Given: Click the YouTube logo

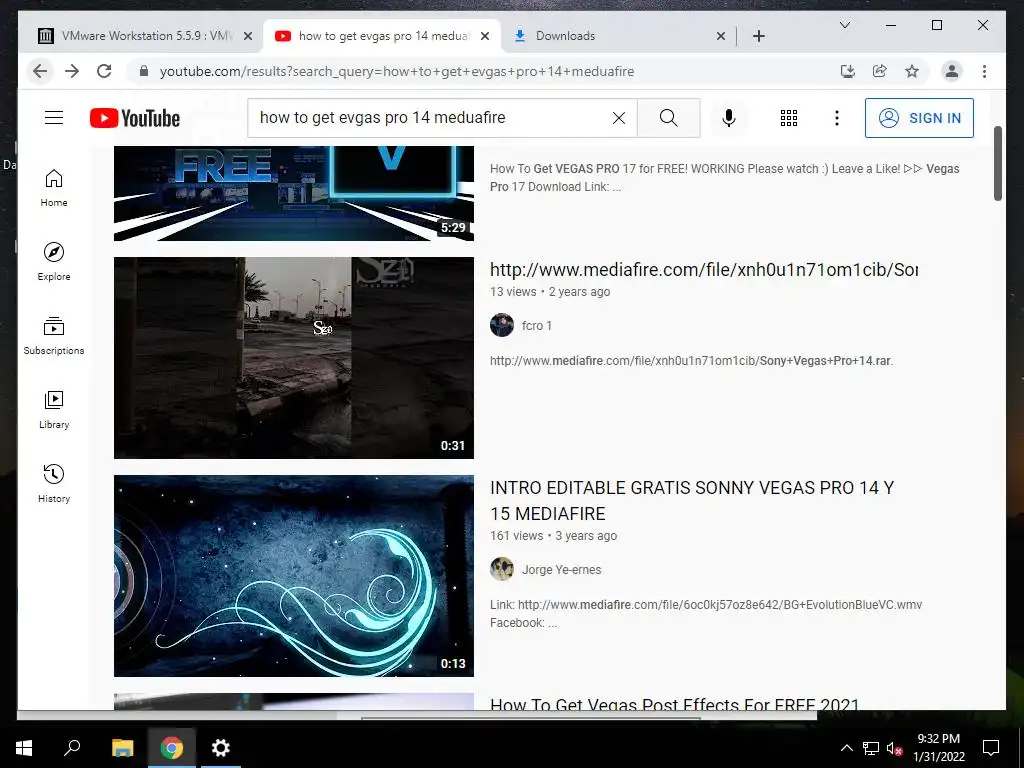Looking at the screenshot, I should pyautogui.click(x=135, y=118).
